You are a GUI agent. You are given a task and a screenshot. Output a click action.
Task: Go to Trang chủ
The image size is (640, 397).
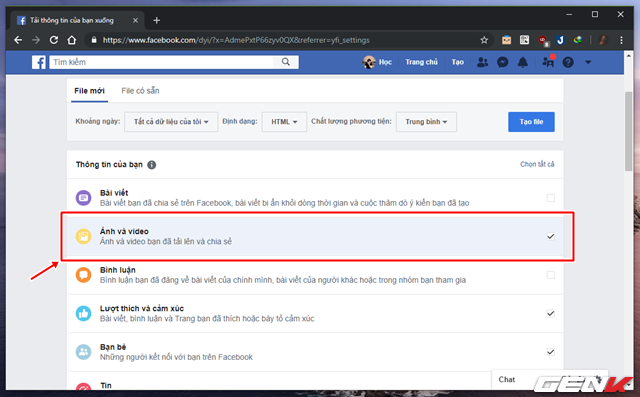[x=421, y=62]
